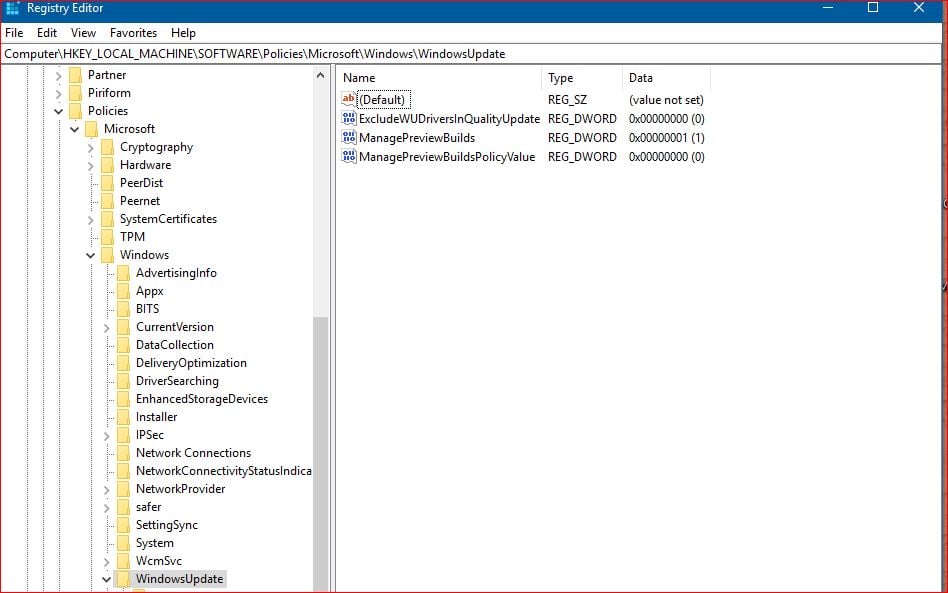Click the SystemCertificates folder icon
Image resolution: width=948 pixels, height=593 pixels.
click(x=108, y=219)
